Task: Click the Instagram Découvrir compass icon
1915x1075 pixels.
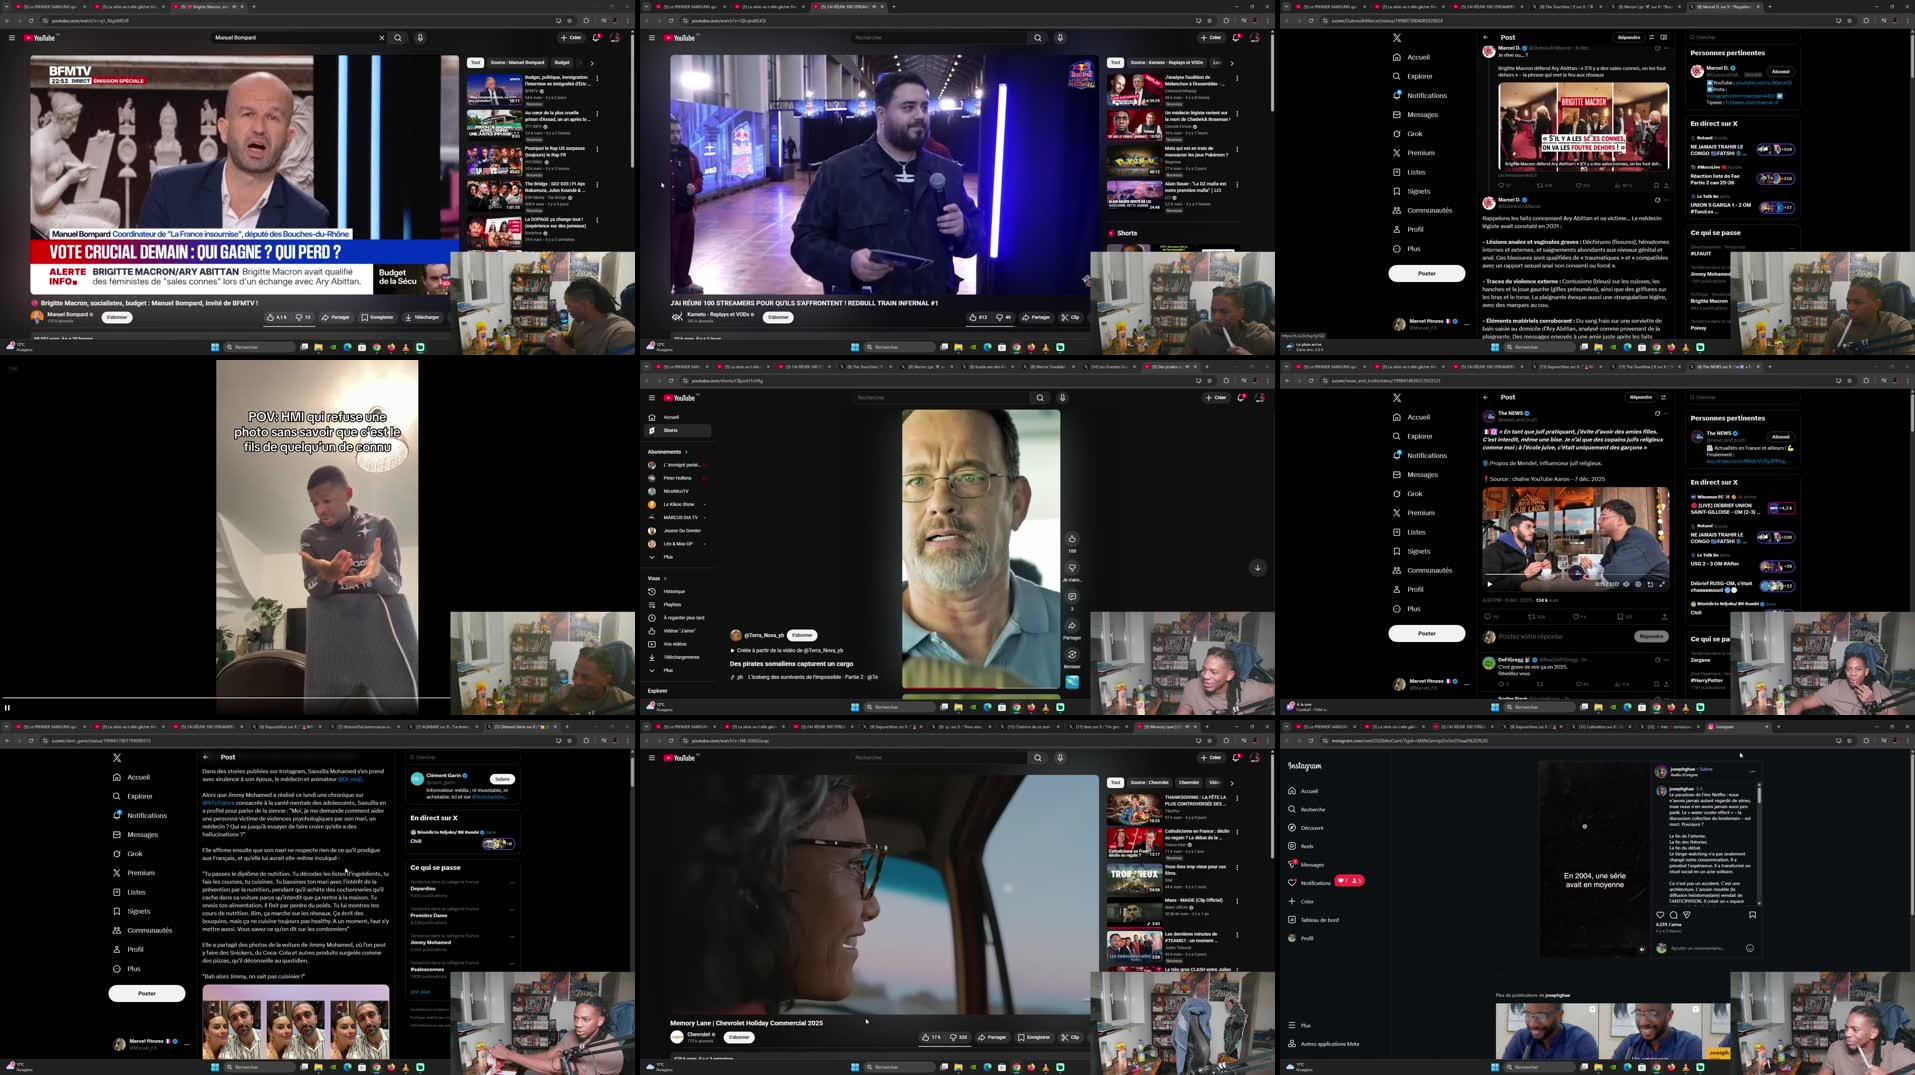Action: [1292, 828]
